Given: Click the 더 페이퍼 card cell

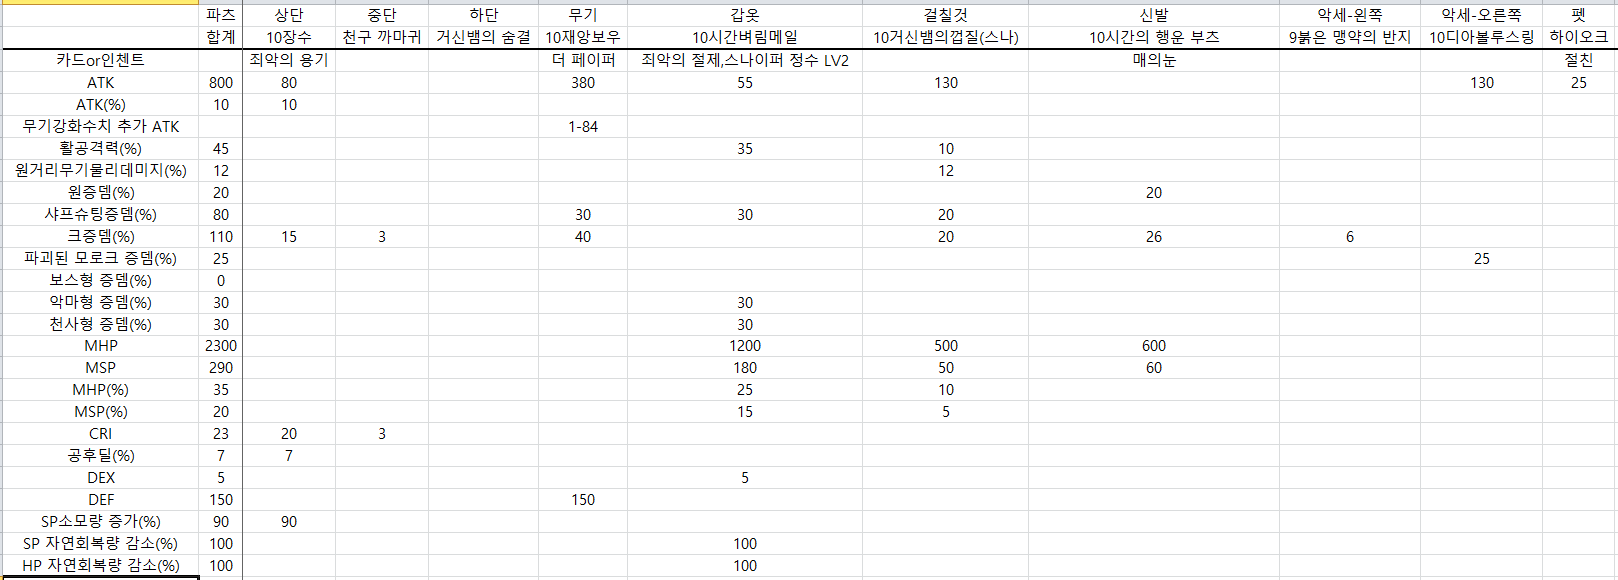Looking at the screenshot, I should (582, 60).
